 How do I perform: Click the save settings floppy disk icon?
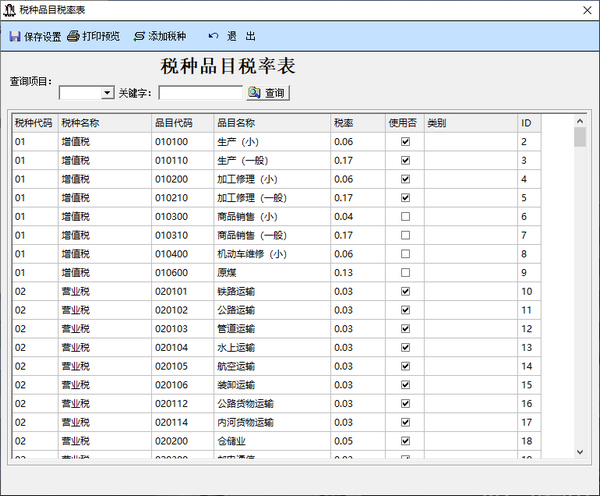[x=14, y=36]
